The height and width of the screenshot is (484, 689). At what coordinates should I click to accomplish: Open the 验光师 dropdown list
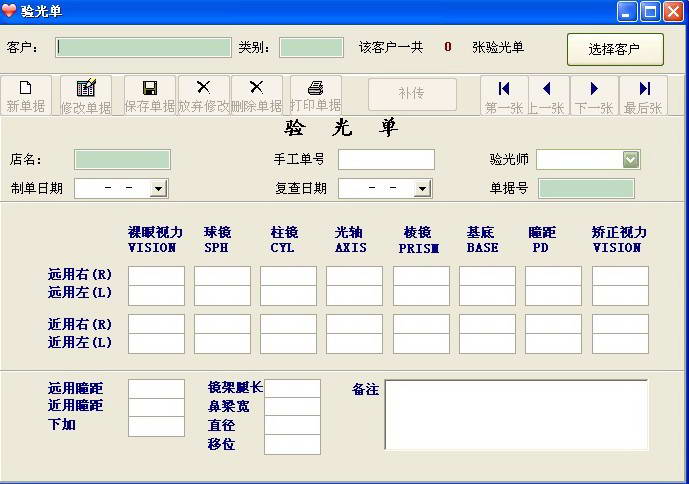pos(631,159)
